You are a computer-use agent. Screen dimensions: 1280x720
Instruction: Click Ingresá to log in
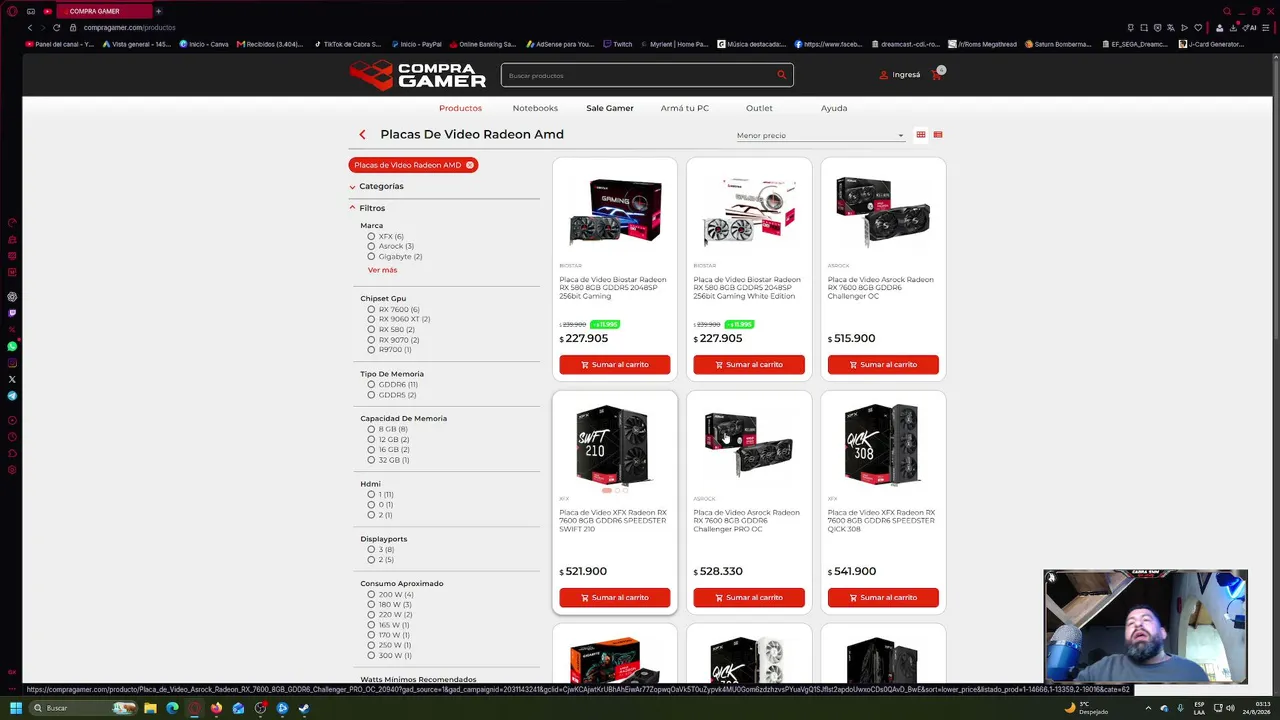pos(900,75)
